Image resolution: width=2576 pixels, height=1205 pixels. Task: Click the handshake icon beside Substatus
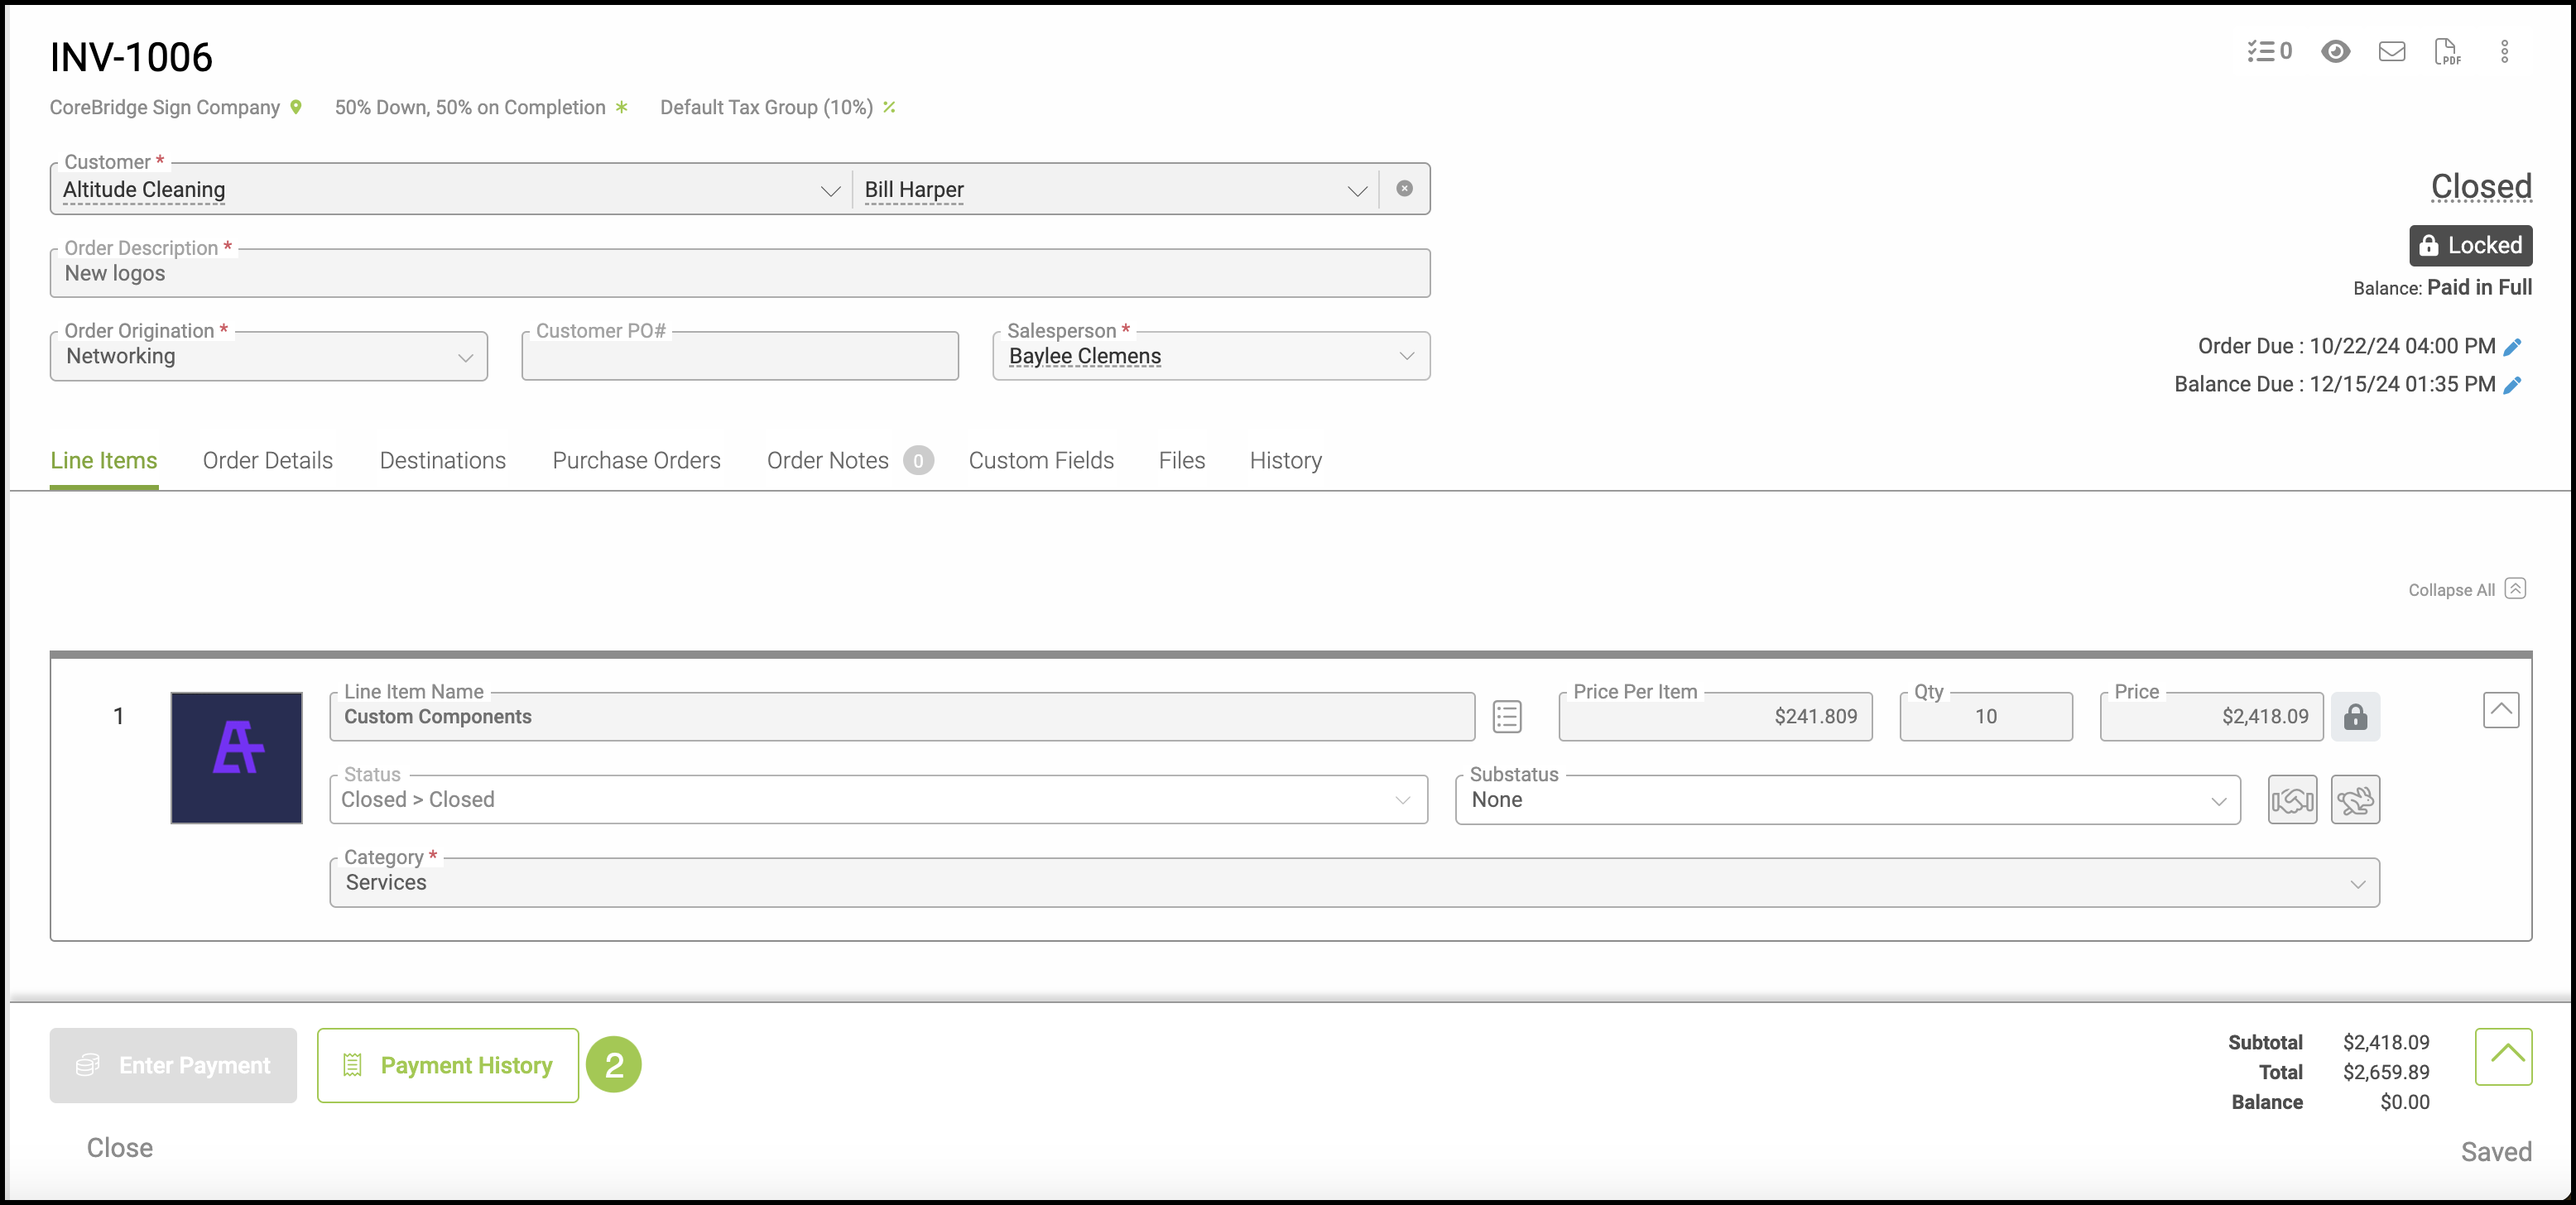point(2292,800)
